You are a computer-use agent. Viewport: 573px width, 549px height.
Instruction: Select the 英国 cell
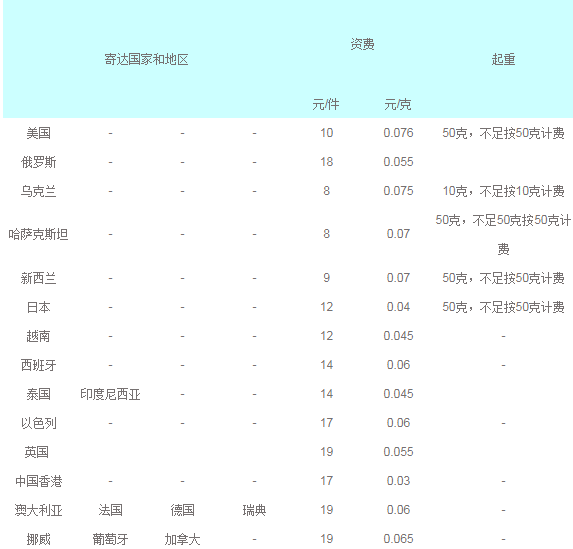click(x=37, y=452)
